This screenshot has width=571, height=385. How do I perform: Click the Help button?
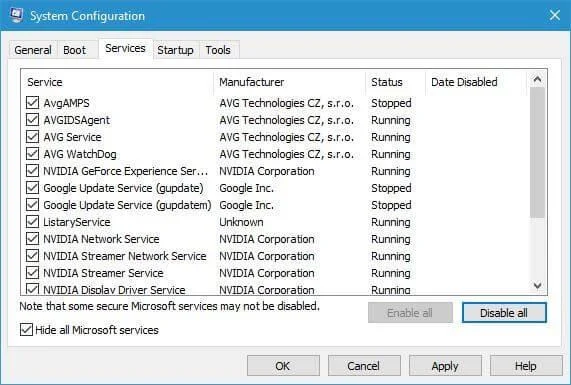click(526, 366)
